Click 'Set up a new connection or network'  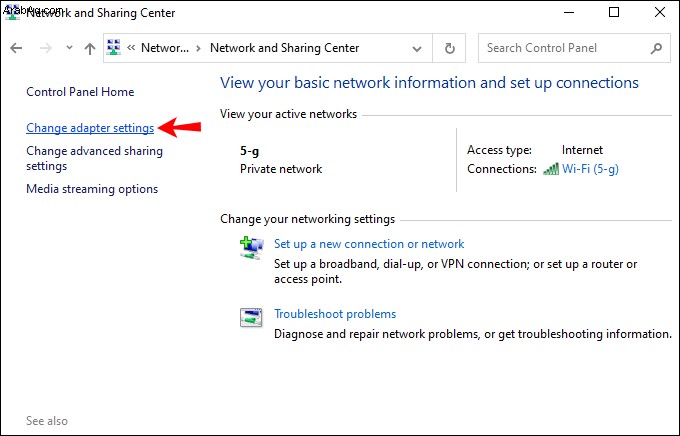pyautogui.click(x=369, y=244)
